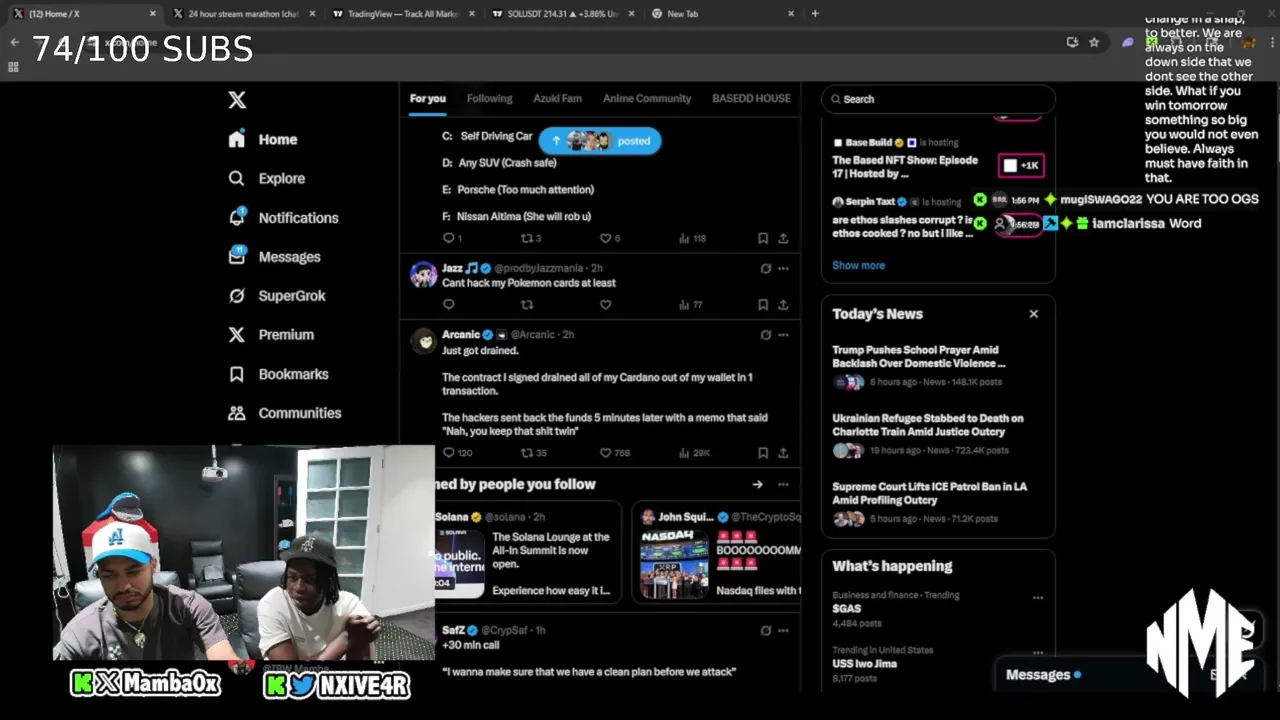Bookmark Jazz's Pokemon cards post
Screen dimensions: 1280x720
(763, 304)
